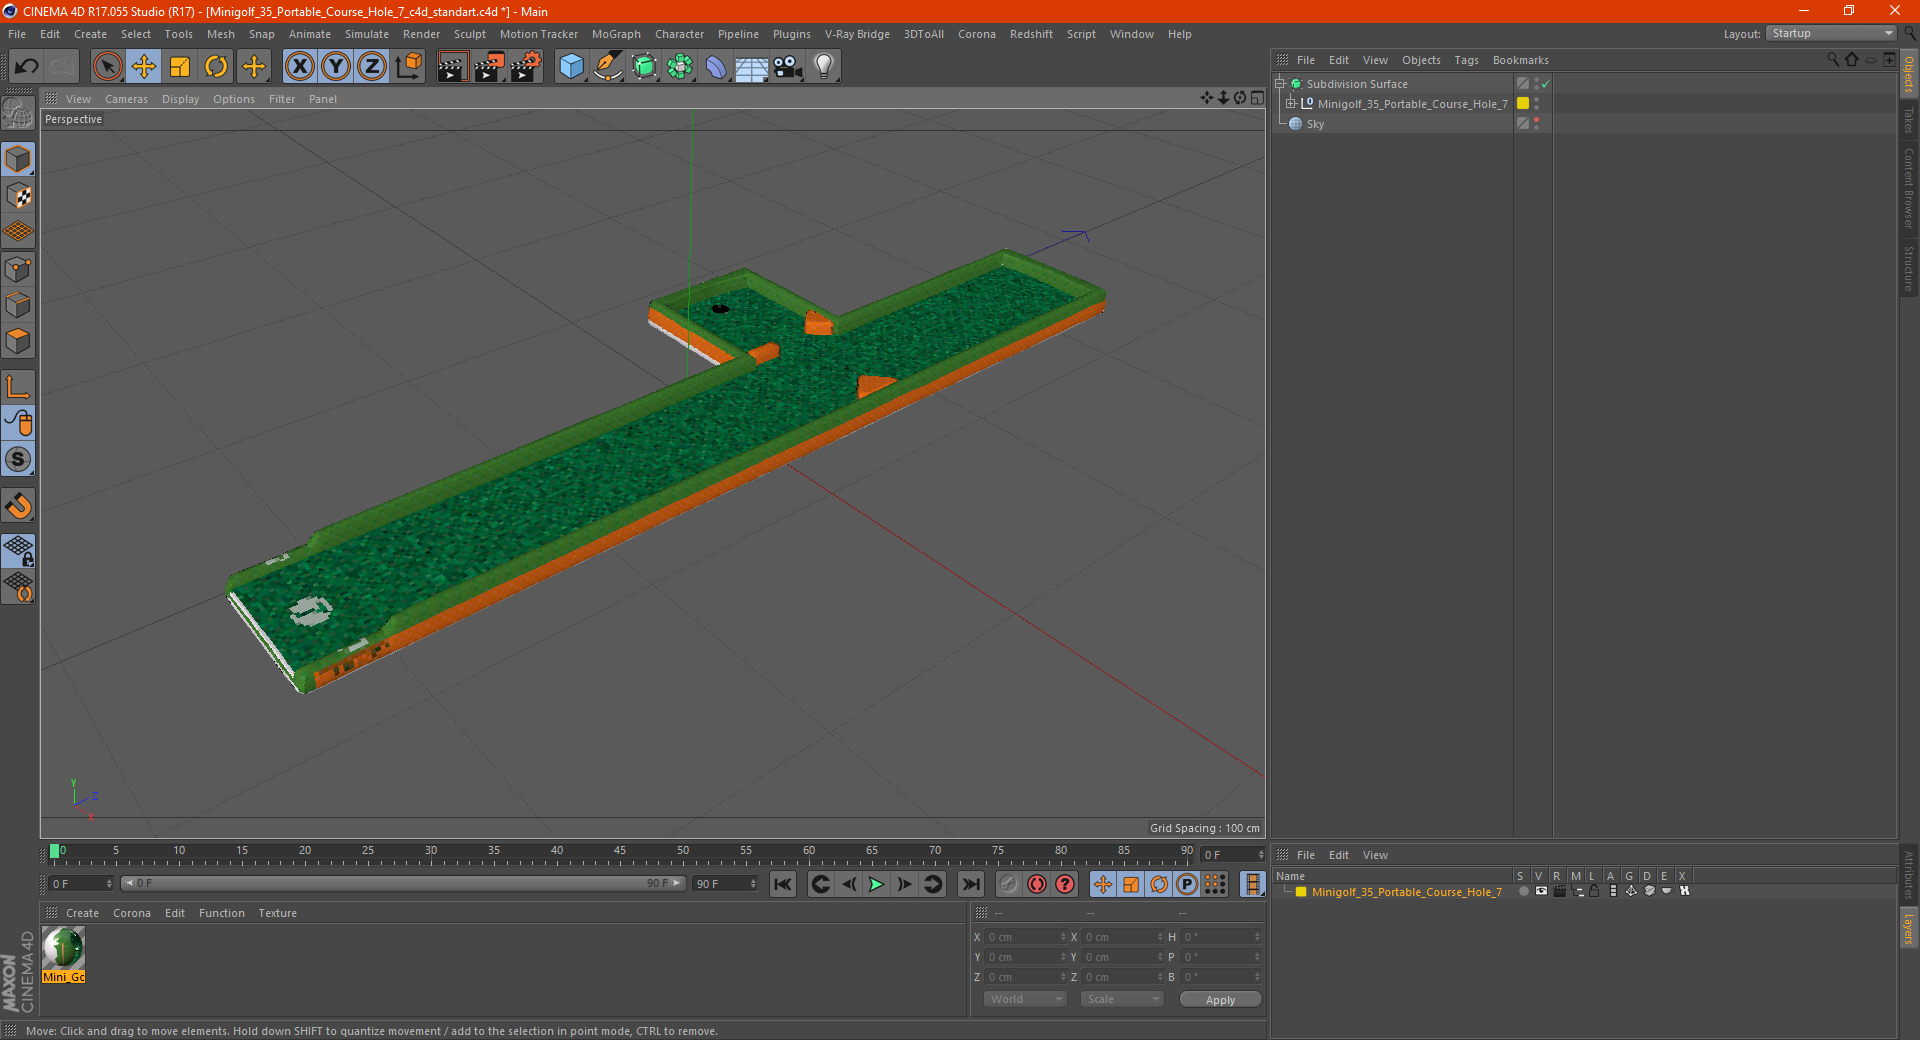Go to start of animation

(783, 884)
